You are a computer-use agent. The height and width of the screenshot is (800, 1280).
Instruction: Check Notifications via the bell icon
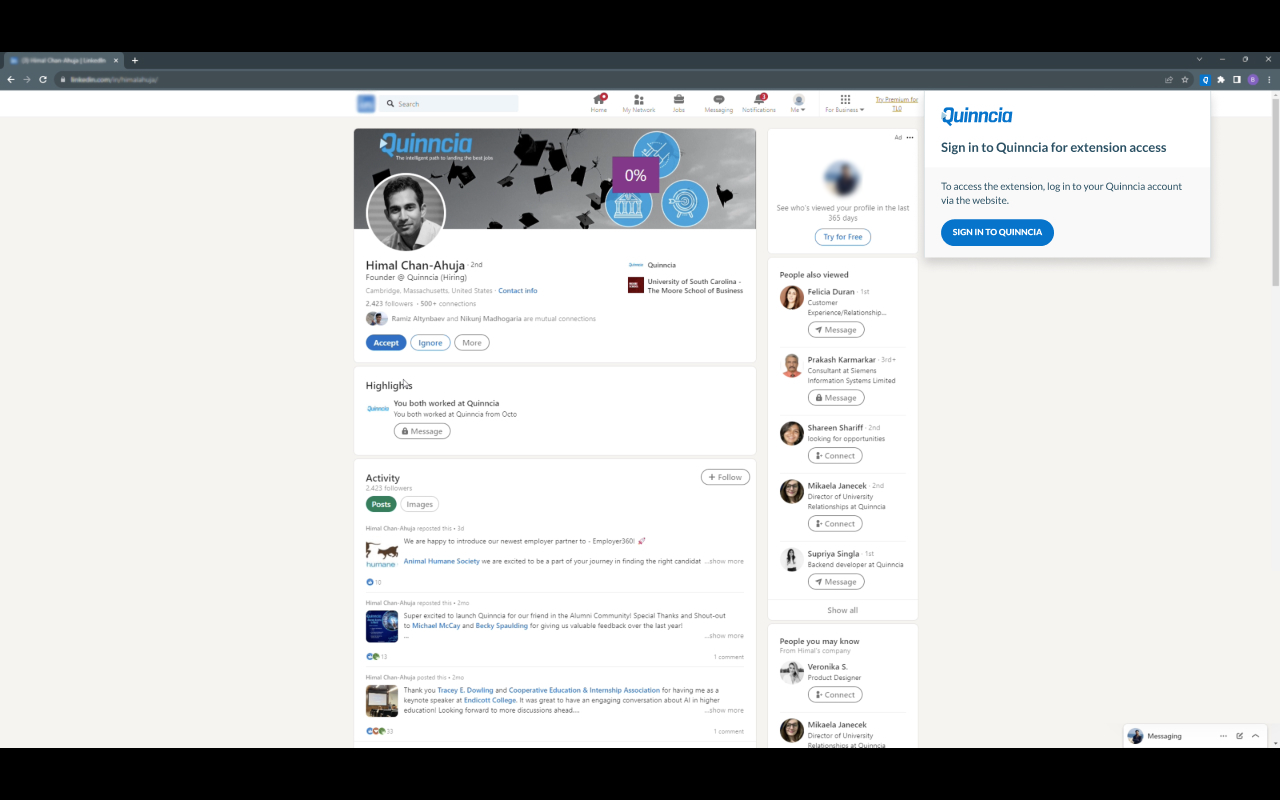(x=758, y=100)
